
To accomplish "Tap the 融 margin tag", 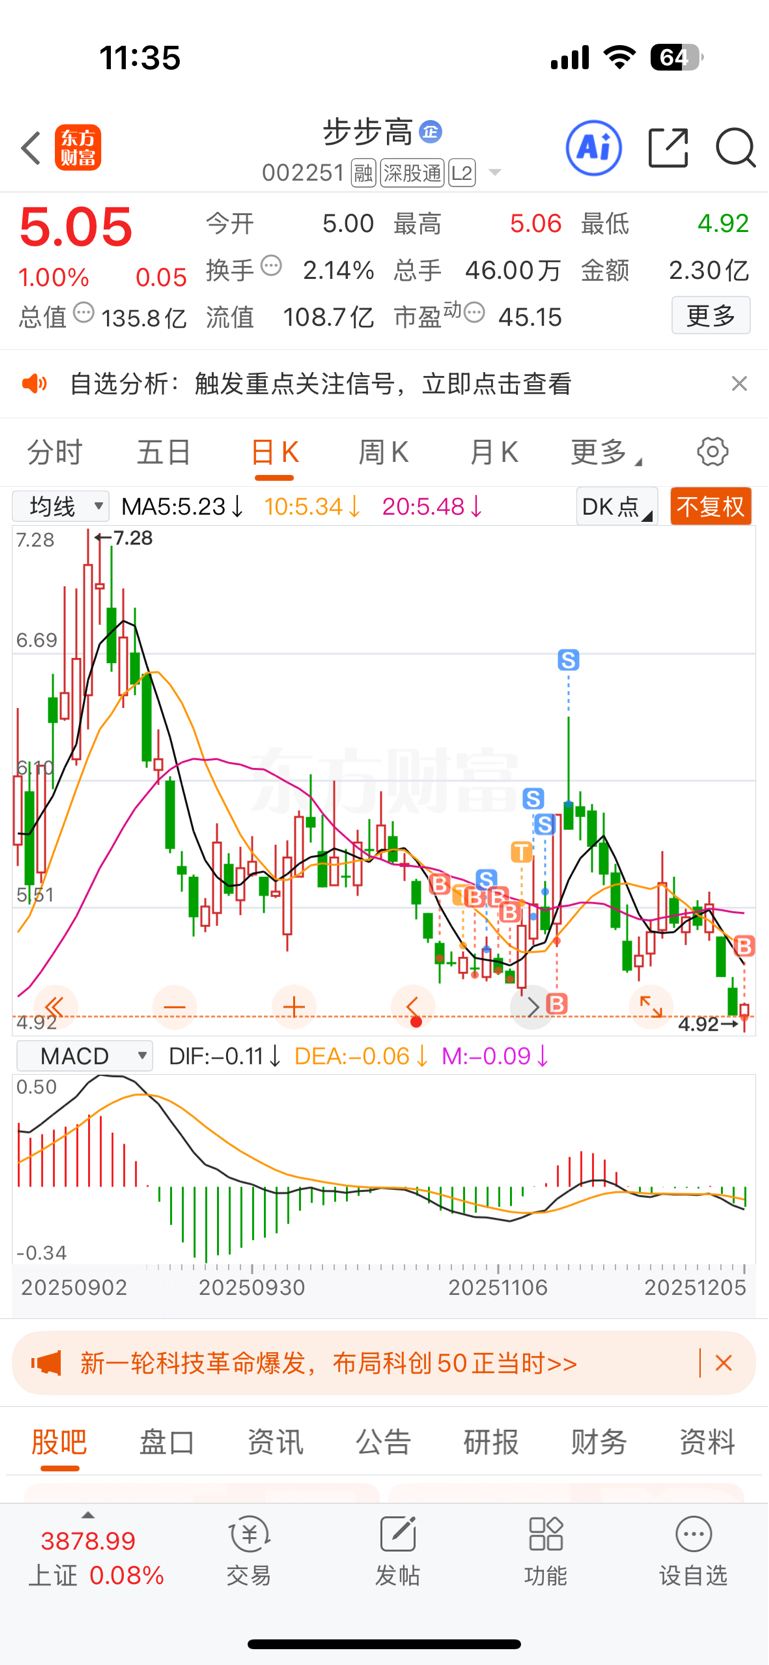I will 363,174.
